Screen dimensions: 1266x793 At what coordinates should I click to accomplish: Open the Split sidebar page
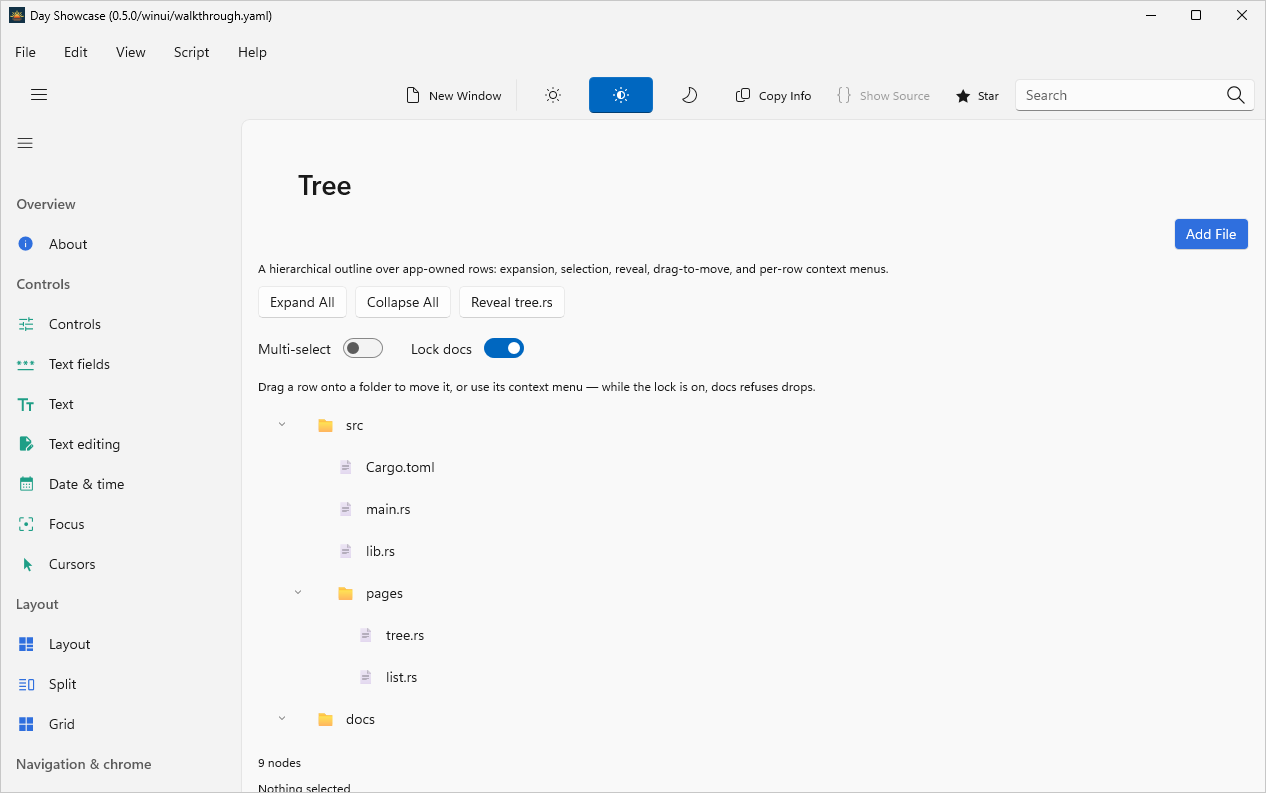(x=120, y=684)
